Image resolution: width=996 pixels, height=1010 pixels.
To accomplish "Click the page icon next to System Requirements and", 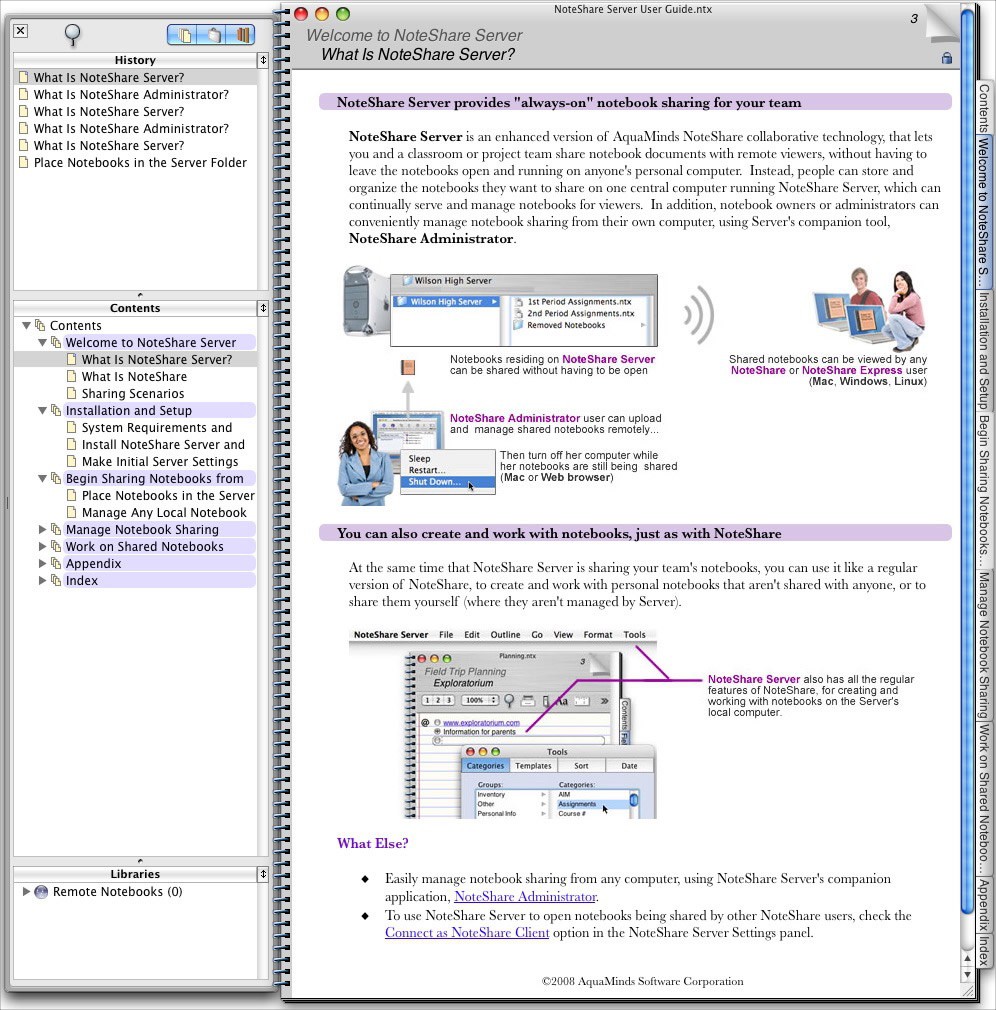I will point(72,427).
